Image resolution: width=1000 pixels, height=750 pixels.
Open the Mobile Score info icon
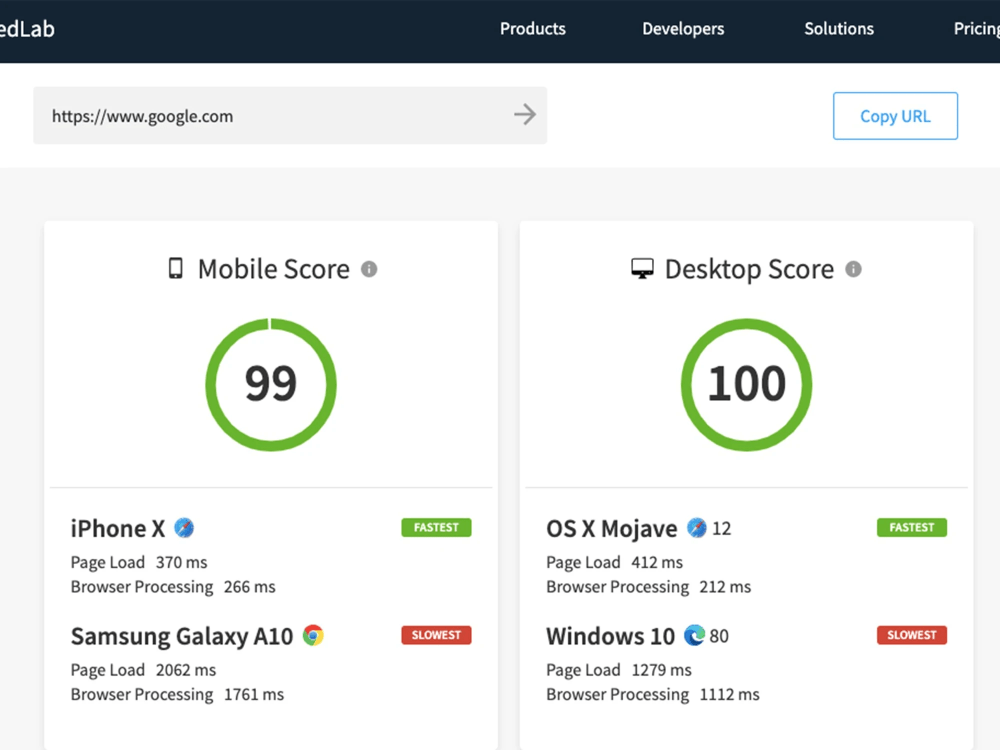tap(369, 269)
